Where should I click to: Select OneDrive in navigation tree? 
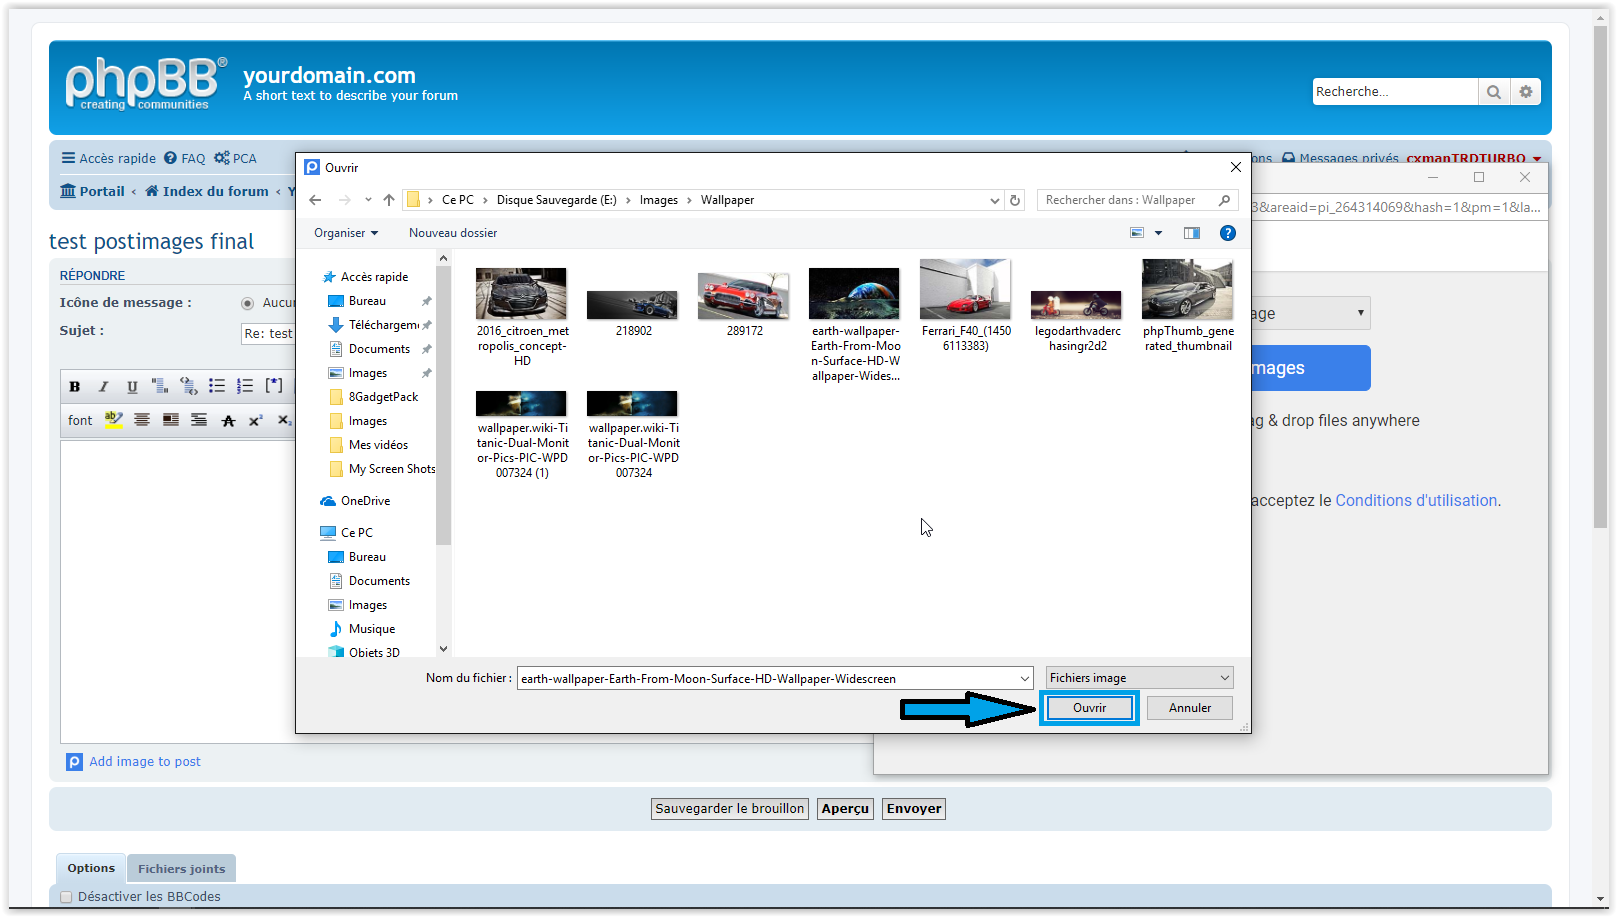tap(355, 501)
